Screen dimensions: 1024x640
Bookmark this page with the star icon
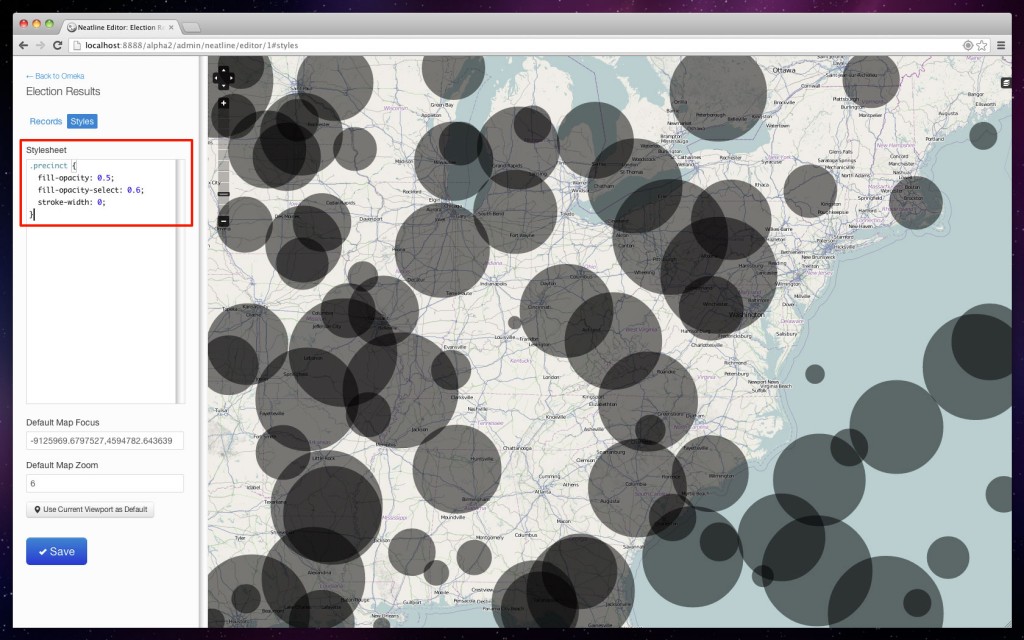point(982,45)
